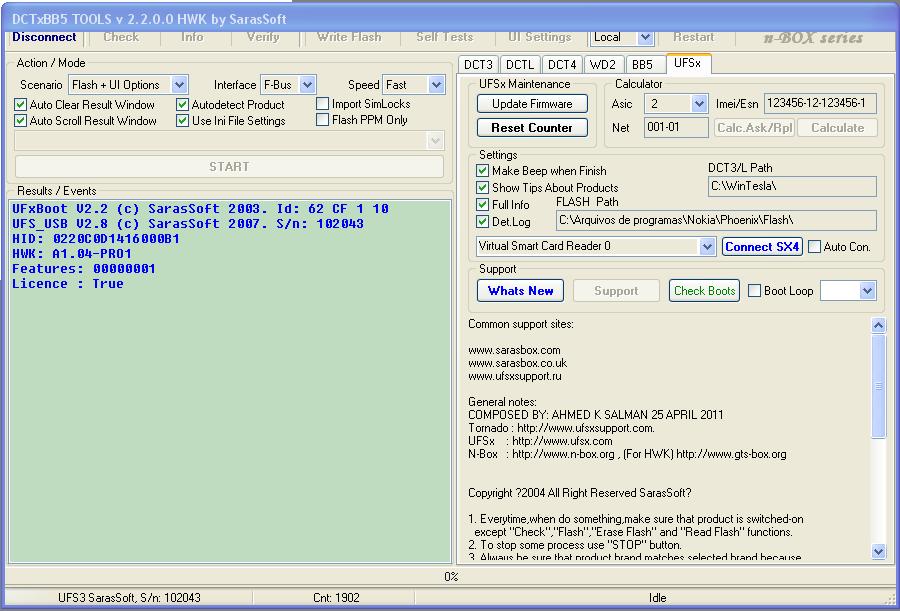Click the Verify toolbar button
Screen dimensions: 900x611
(x=263, y=37)
